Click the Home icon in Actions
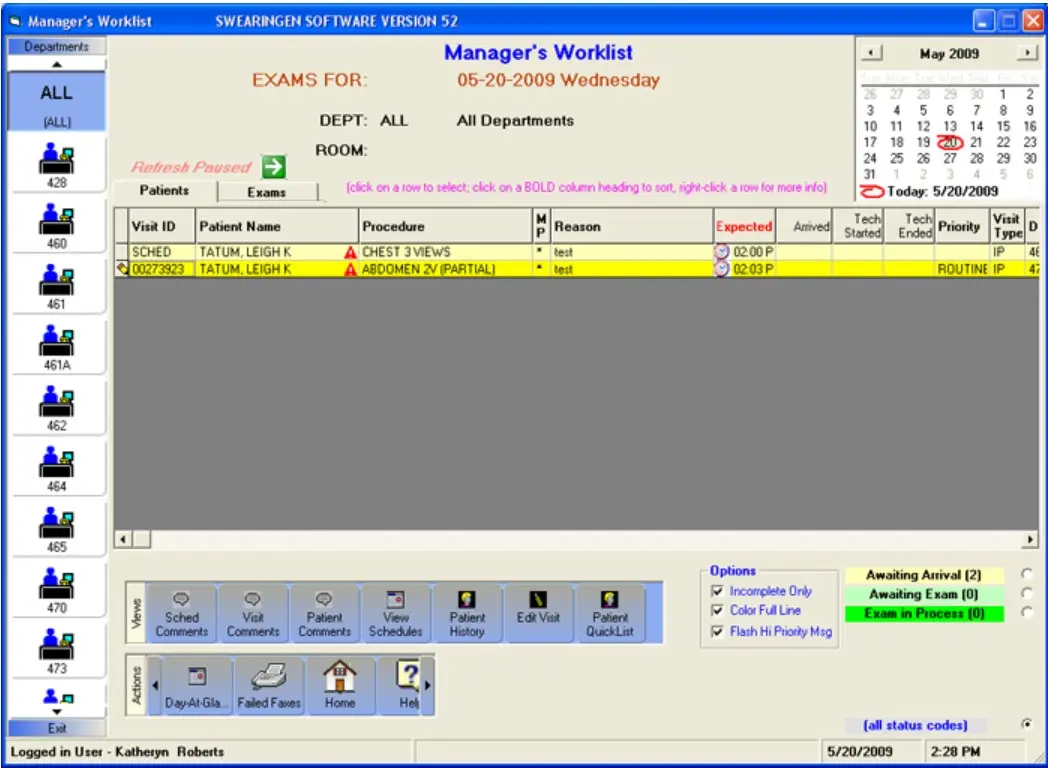This screenshot has width=1048, height=768. (340, 685)
